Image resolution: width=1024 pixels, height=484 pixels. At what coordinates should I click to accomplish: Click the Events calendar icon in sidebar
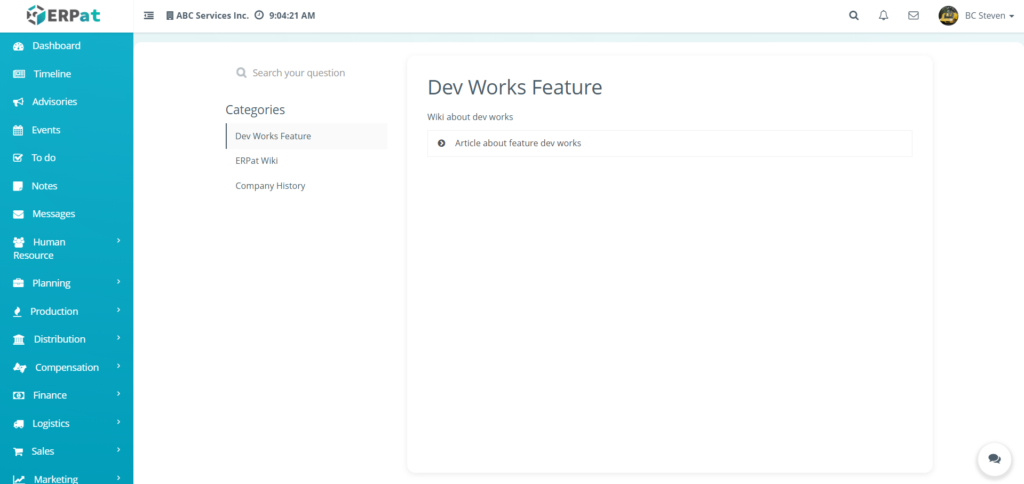(19, 130)
